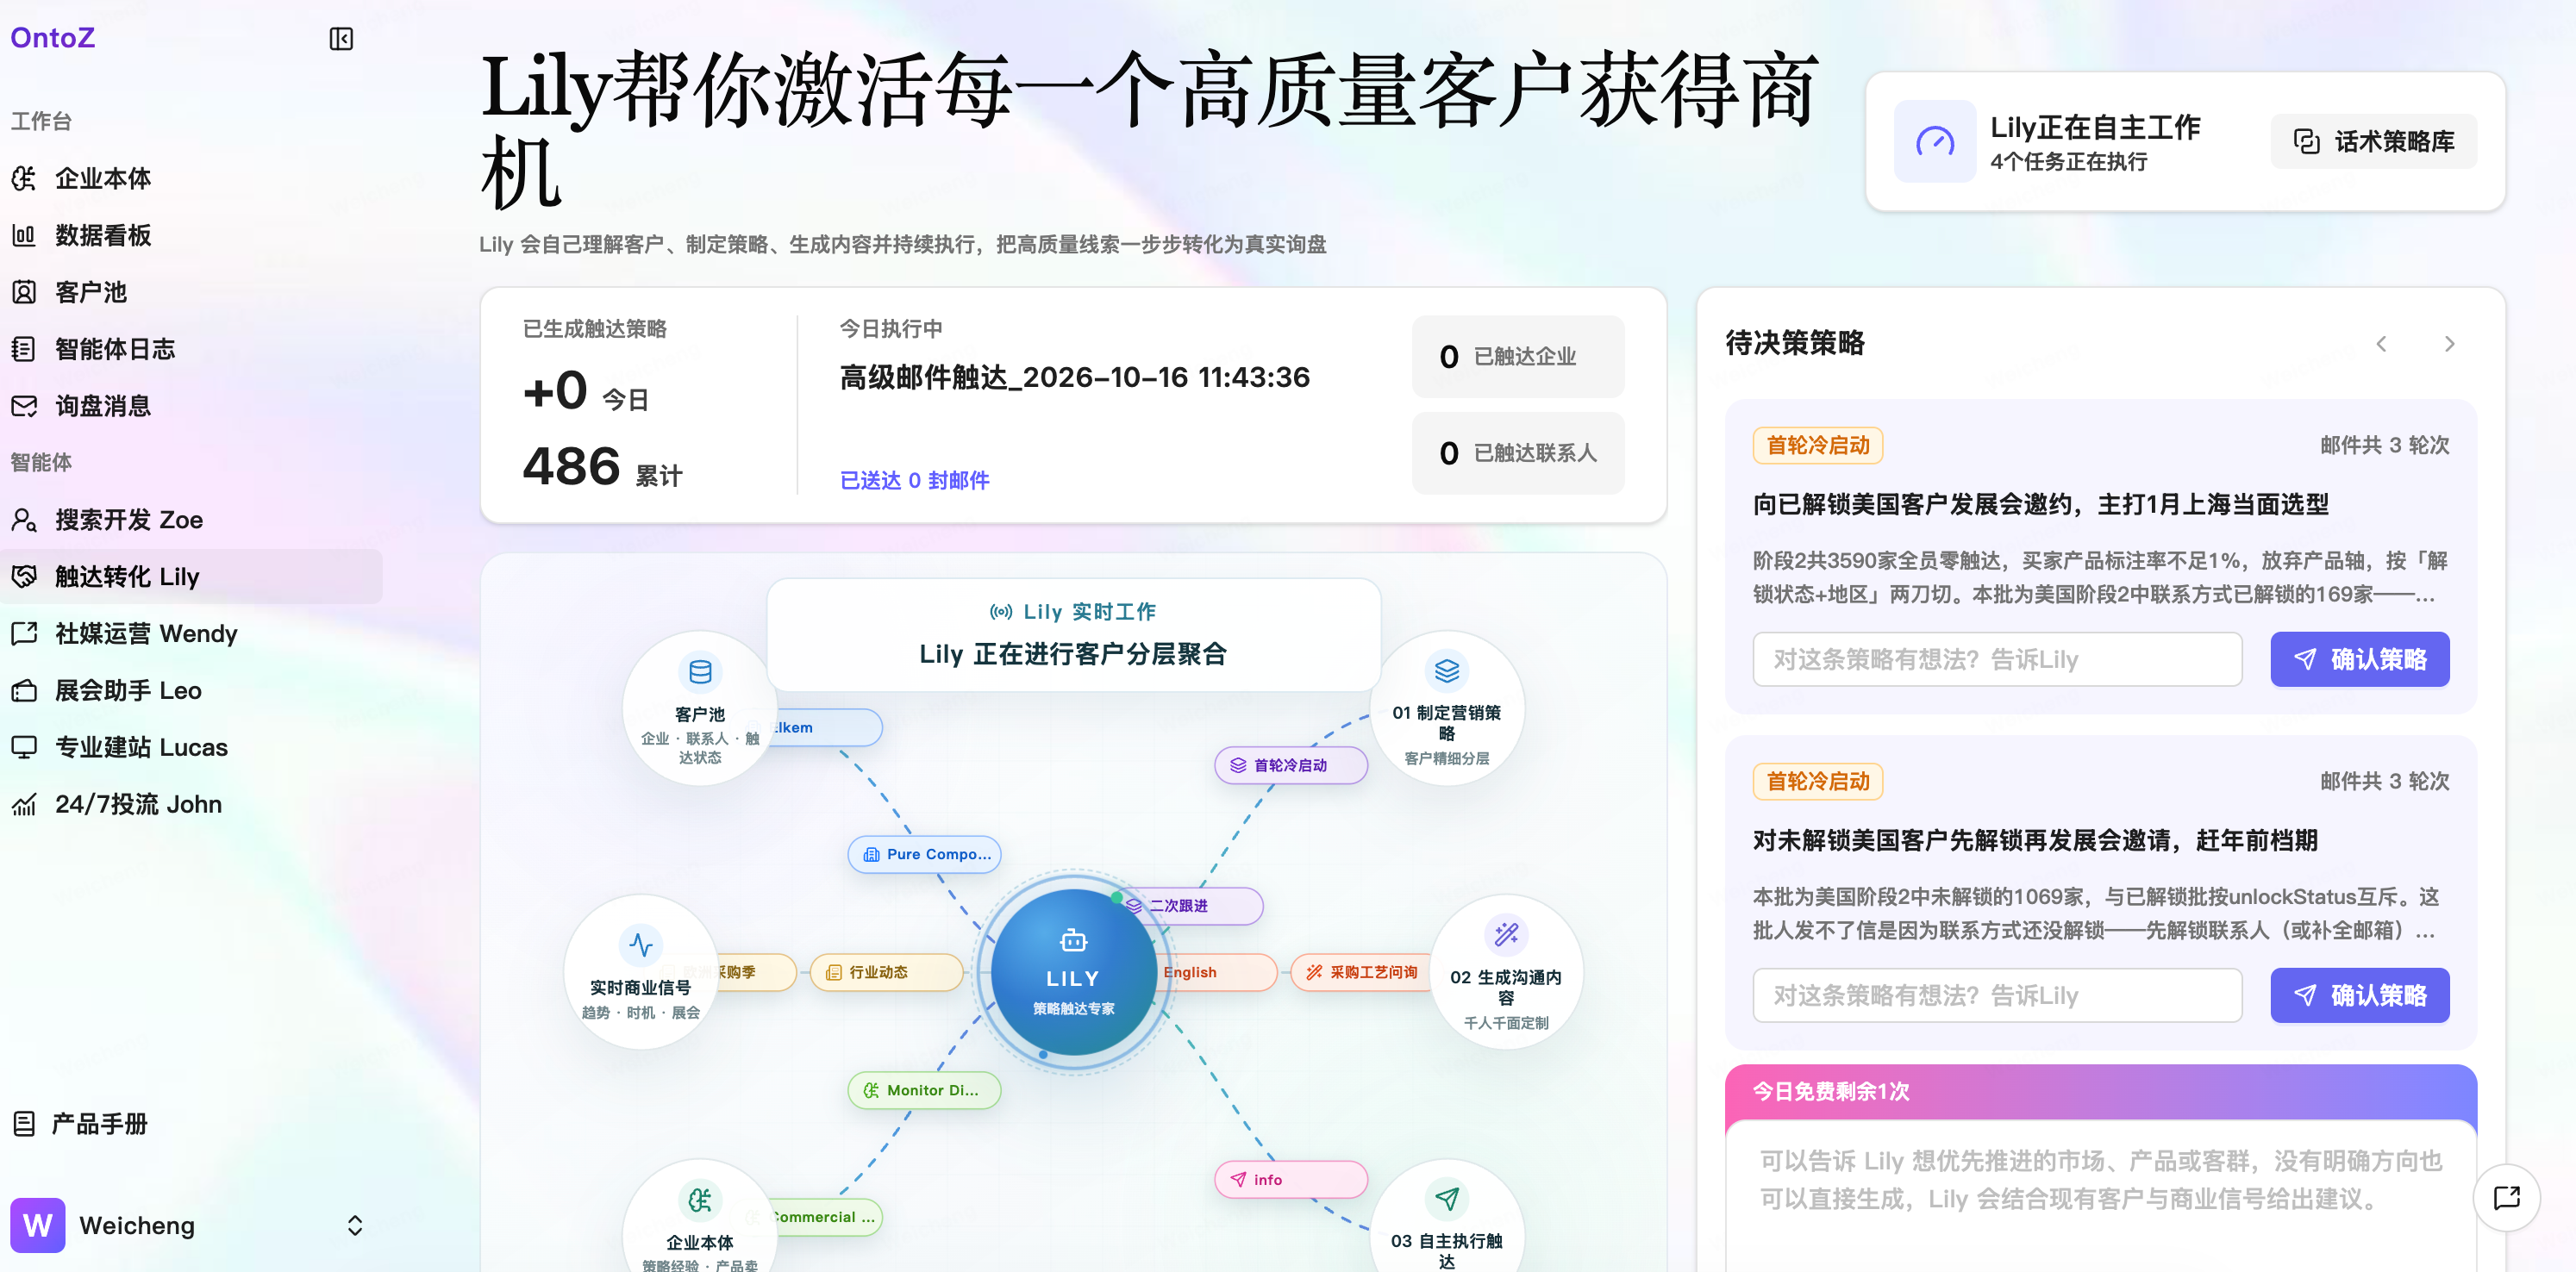Open the 话术策略库 library
This screenshot has width=2576, height=1272.
(x=2373, y=142)
